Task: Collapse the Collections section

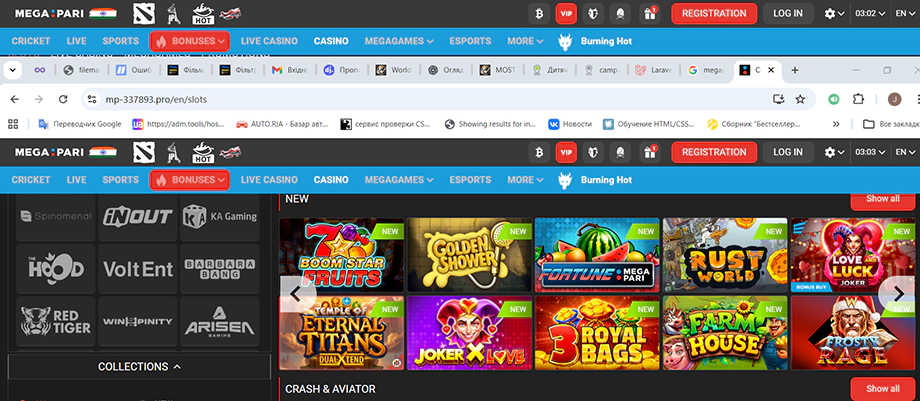Action: [x=139, y=367]
